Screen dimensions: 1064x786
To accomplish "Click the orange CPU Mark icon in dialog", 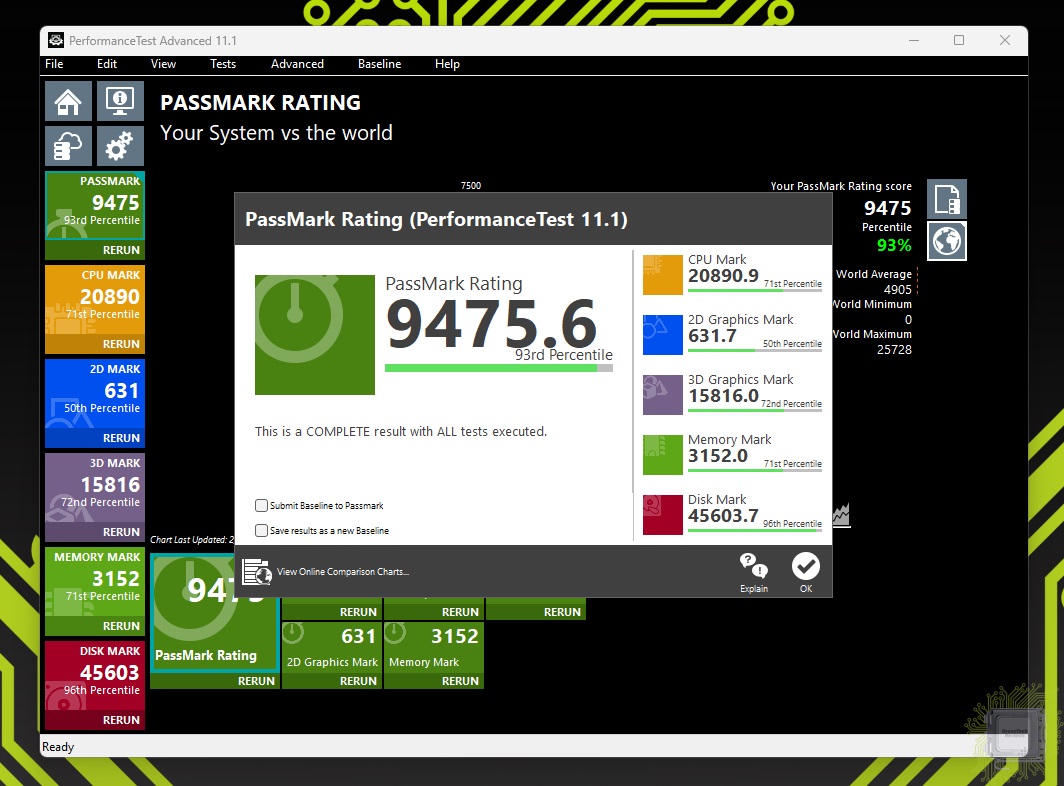I will click(x=662, y=275).
